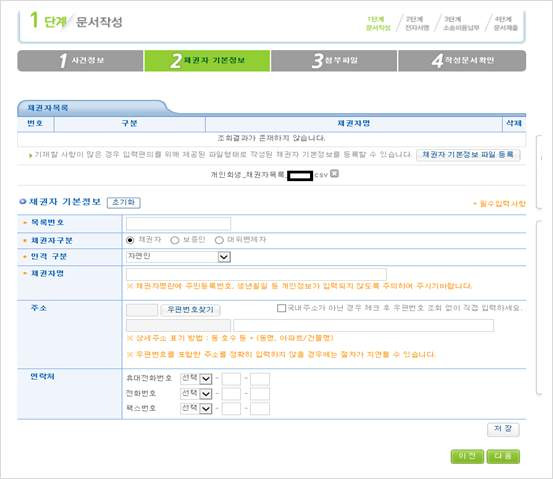This screenshot has width=553, height=479.
Task: Select the 2 채권자 기본정보 tab
Action: point(207,61)
